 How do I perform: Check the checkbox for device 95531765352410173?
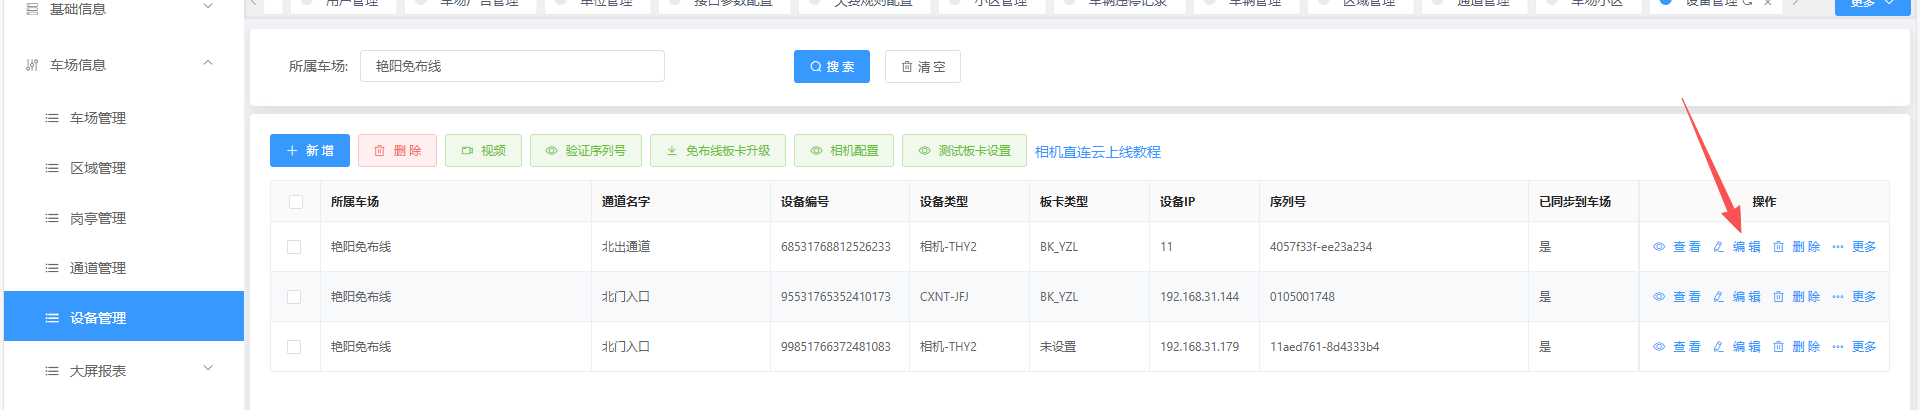(x=294, y=297)
